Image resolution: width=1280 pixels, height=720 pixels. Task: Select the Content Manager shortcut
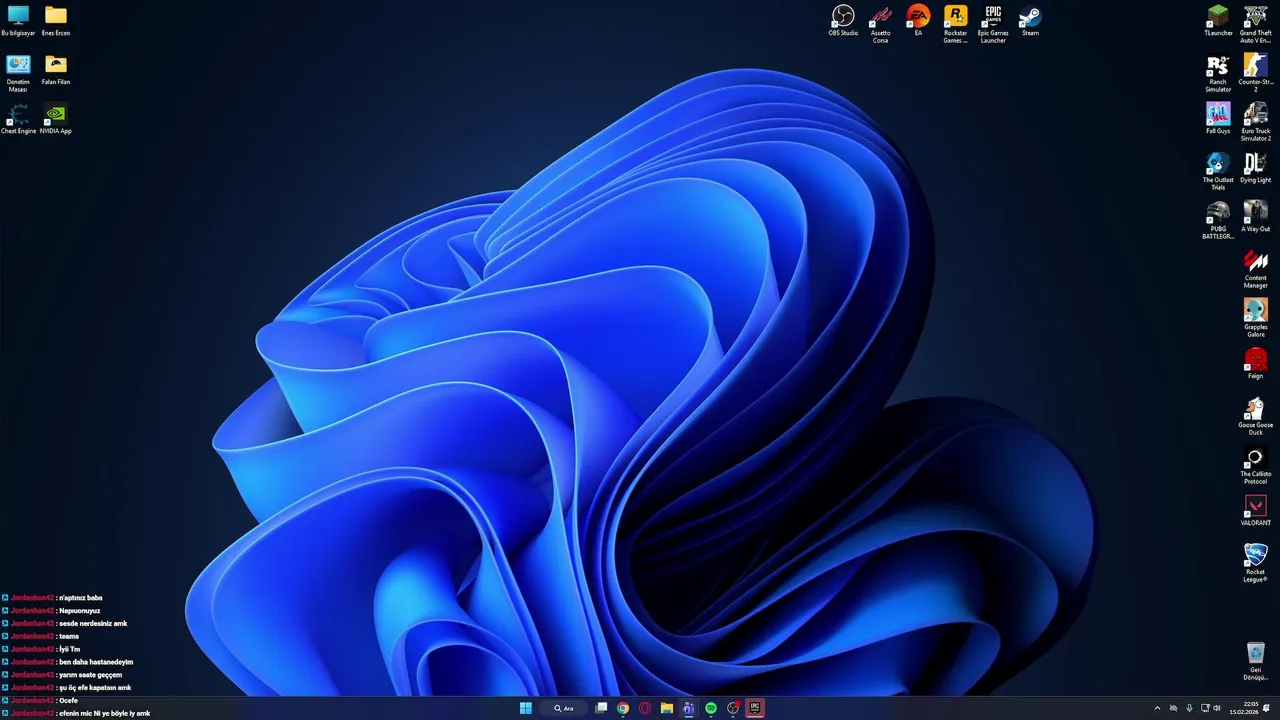tap(1256, 269)
